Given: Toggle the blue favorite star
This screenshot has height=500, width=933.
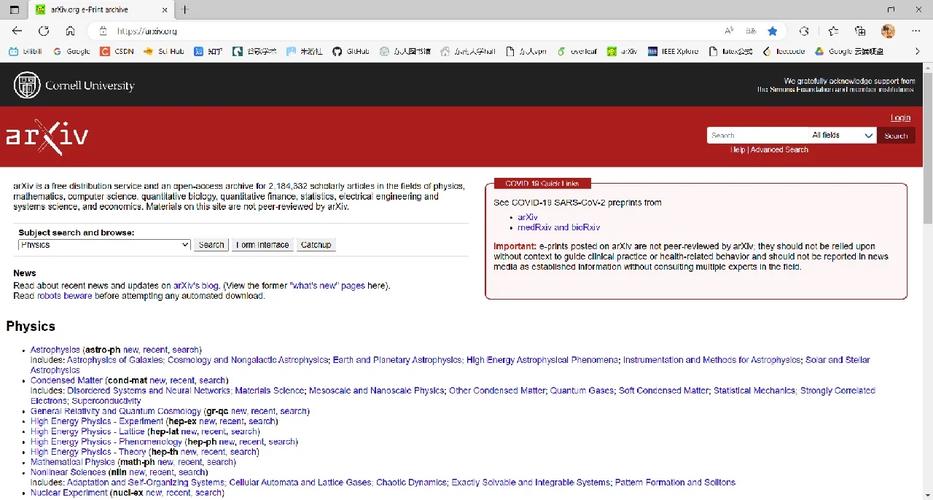Looking at the screenshot, I should pyautogui.click(x=772, y=31).
